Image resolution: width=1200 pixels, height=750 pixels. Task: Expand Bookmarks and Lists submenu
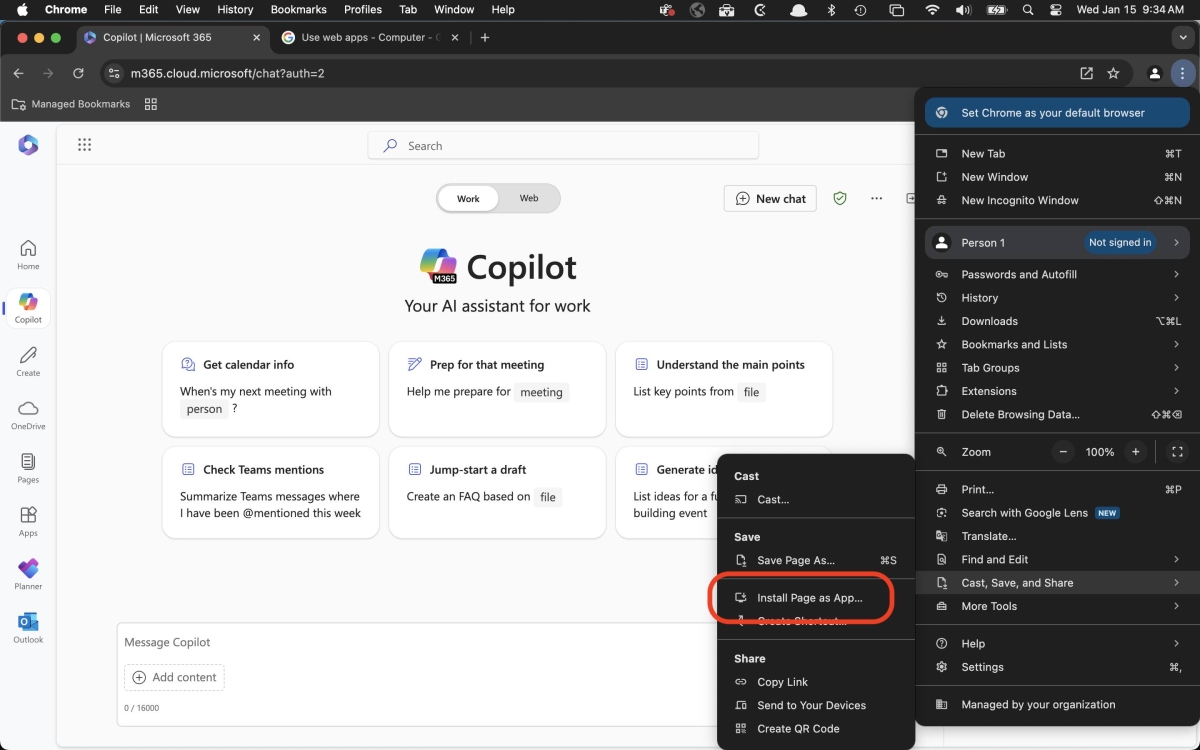(1057, 344)
